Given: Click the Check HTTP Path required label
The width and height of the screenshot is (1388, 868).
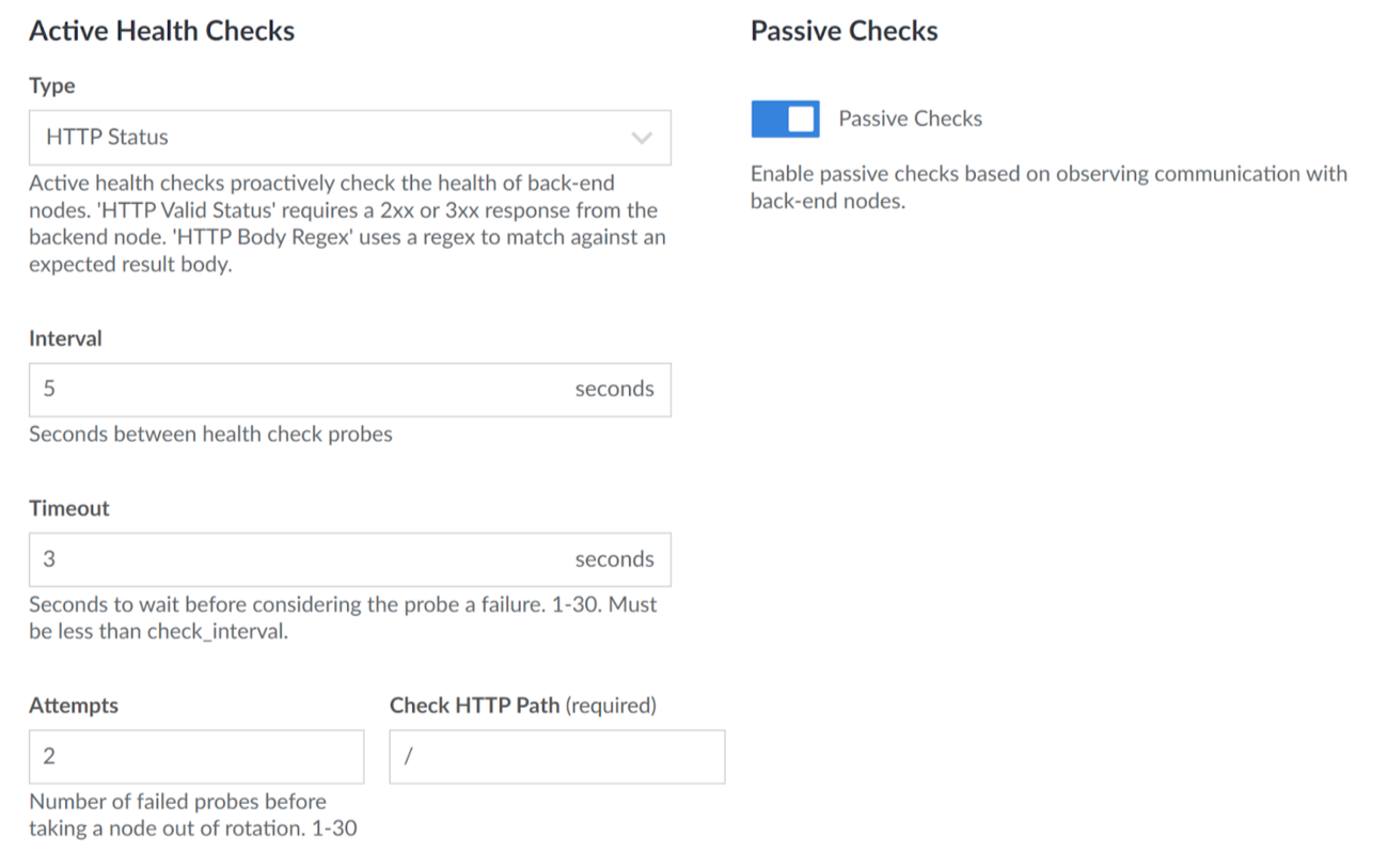Looking at the screenshot, I should 523,705.
